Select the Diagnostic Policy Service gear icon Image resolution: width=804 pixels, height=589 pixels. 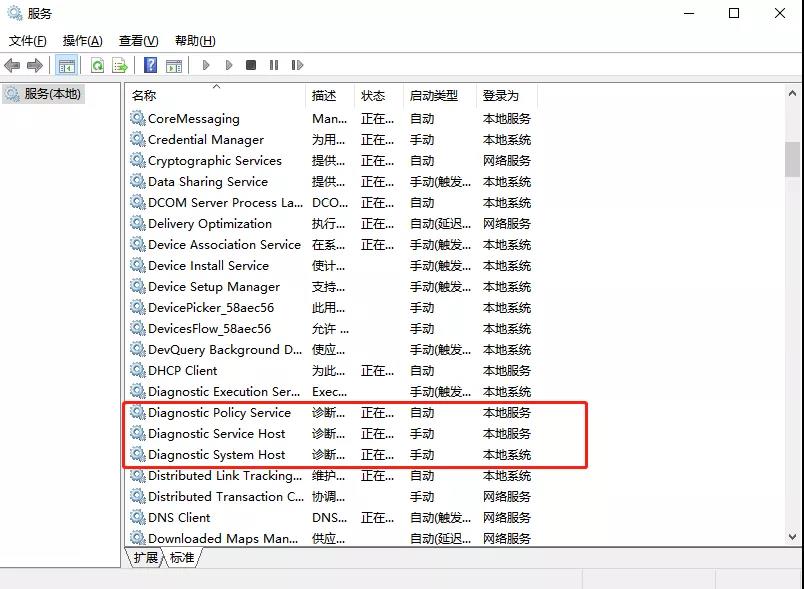coord(137,413)
